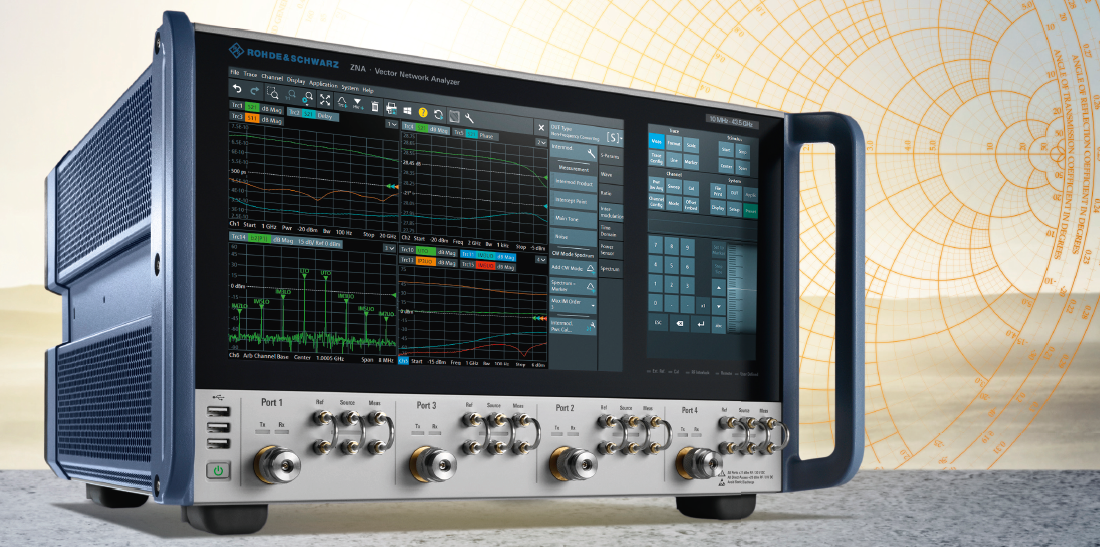Click the fullscreen expand arrows icon
The image size is (1100, 547).
click(x=325, y=100)
